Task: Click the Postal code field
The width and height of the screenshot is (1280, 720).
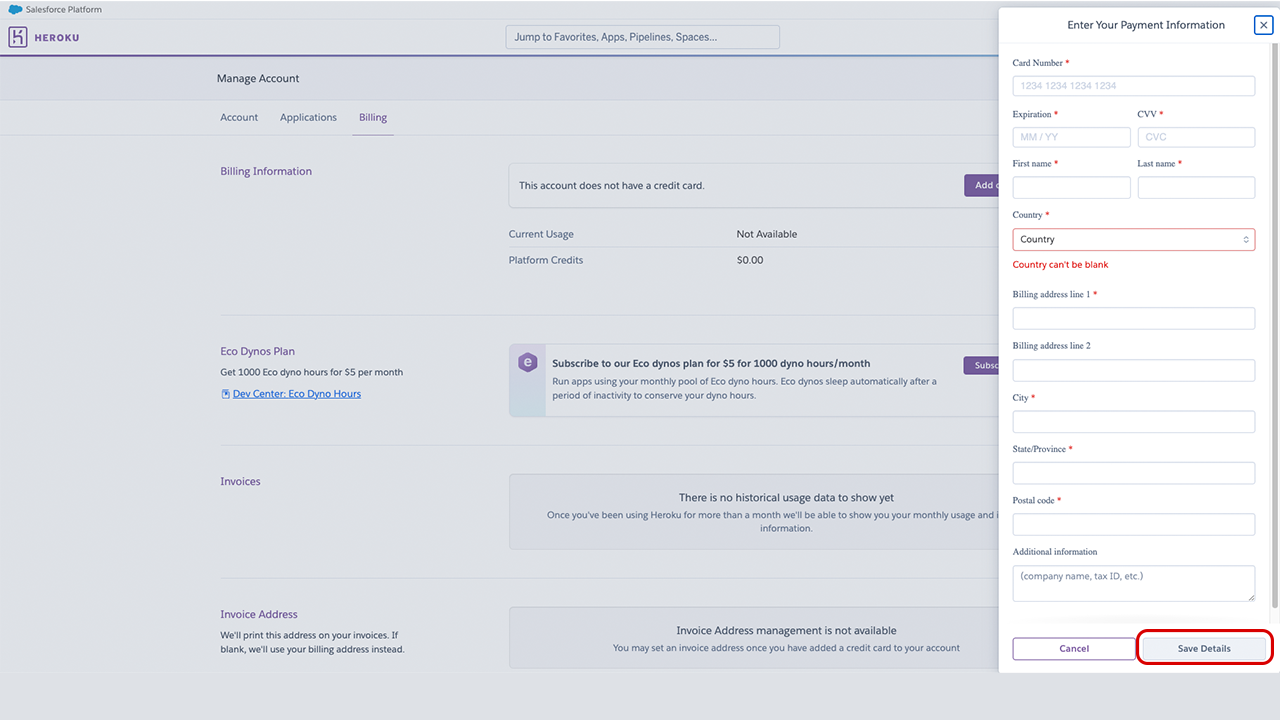Action: [1133, 524]
